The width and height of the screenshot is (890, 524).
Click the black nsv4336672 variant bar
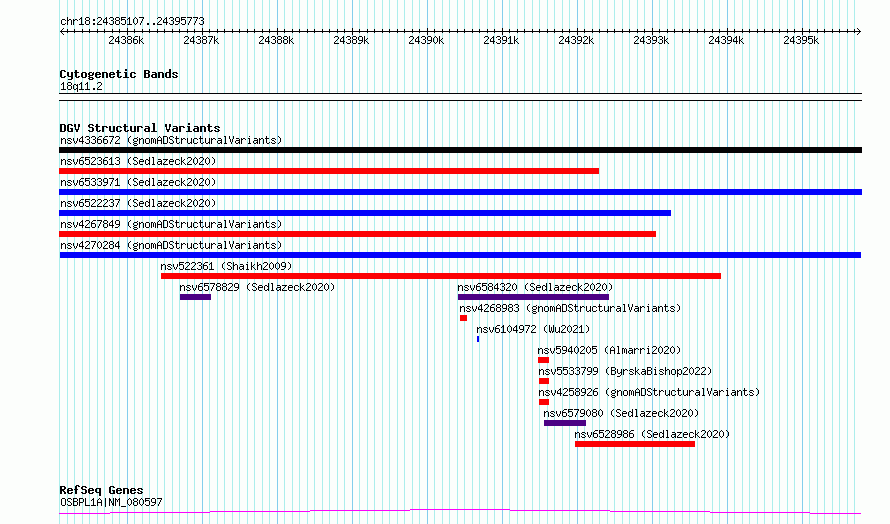[460, 150]
